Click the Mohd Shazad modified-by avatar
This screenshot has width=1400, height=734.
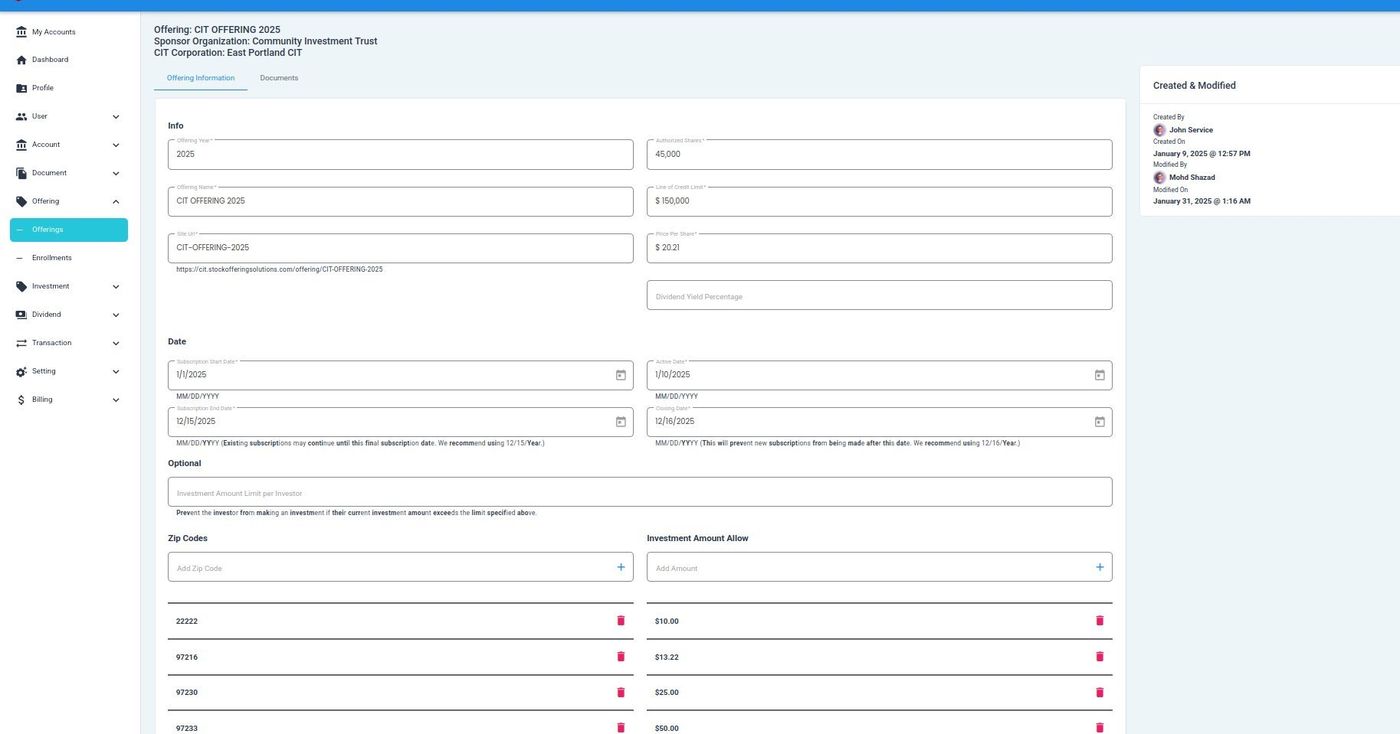1159,177
